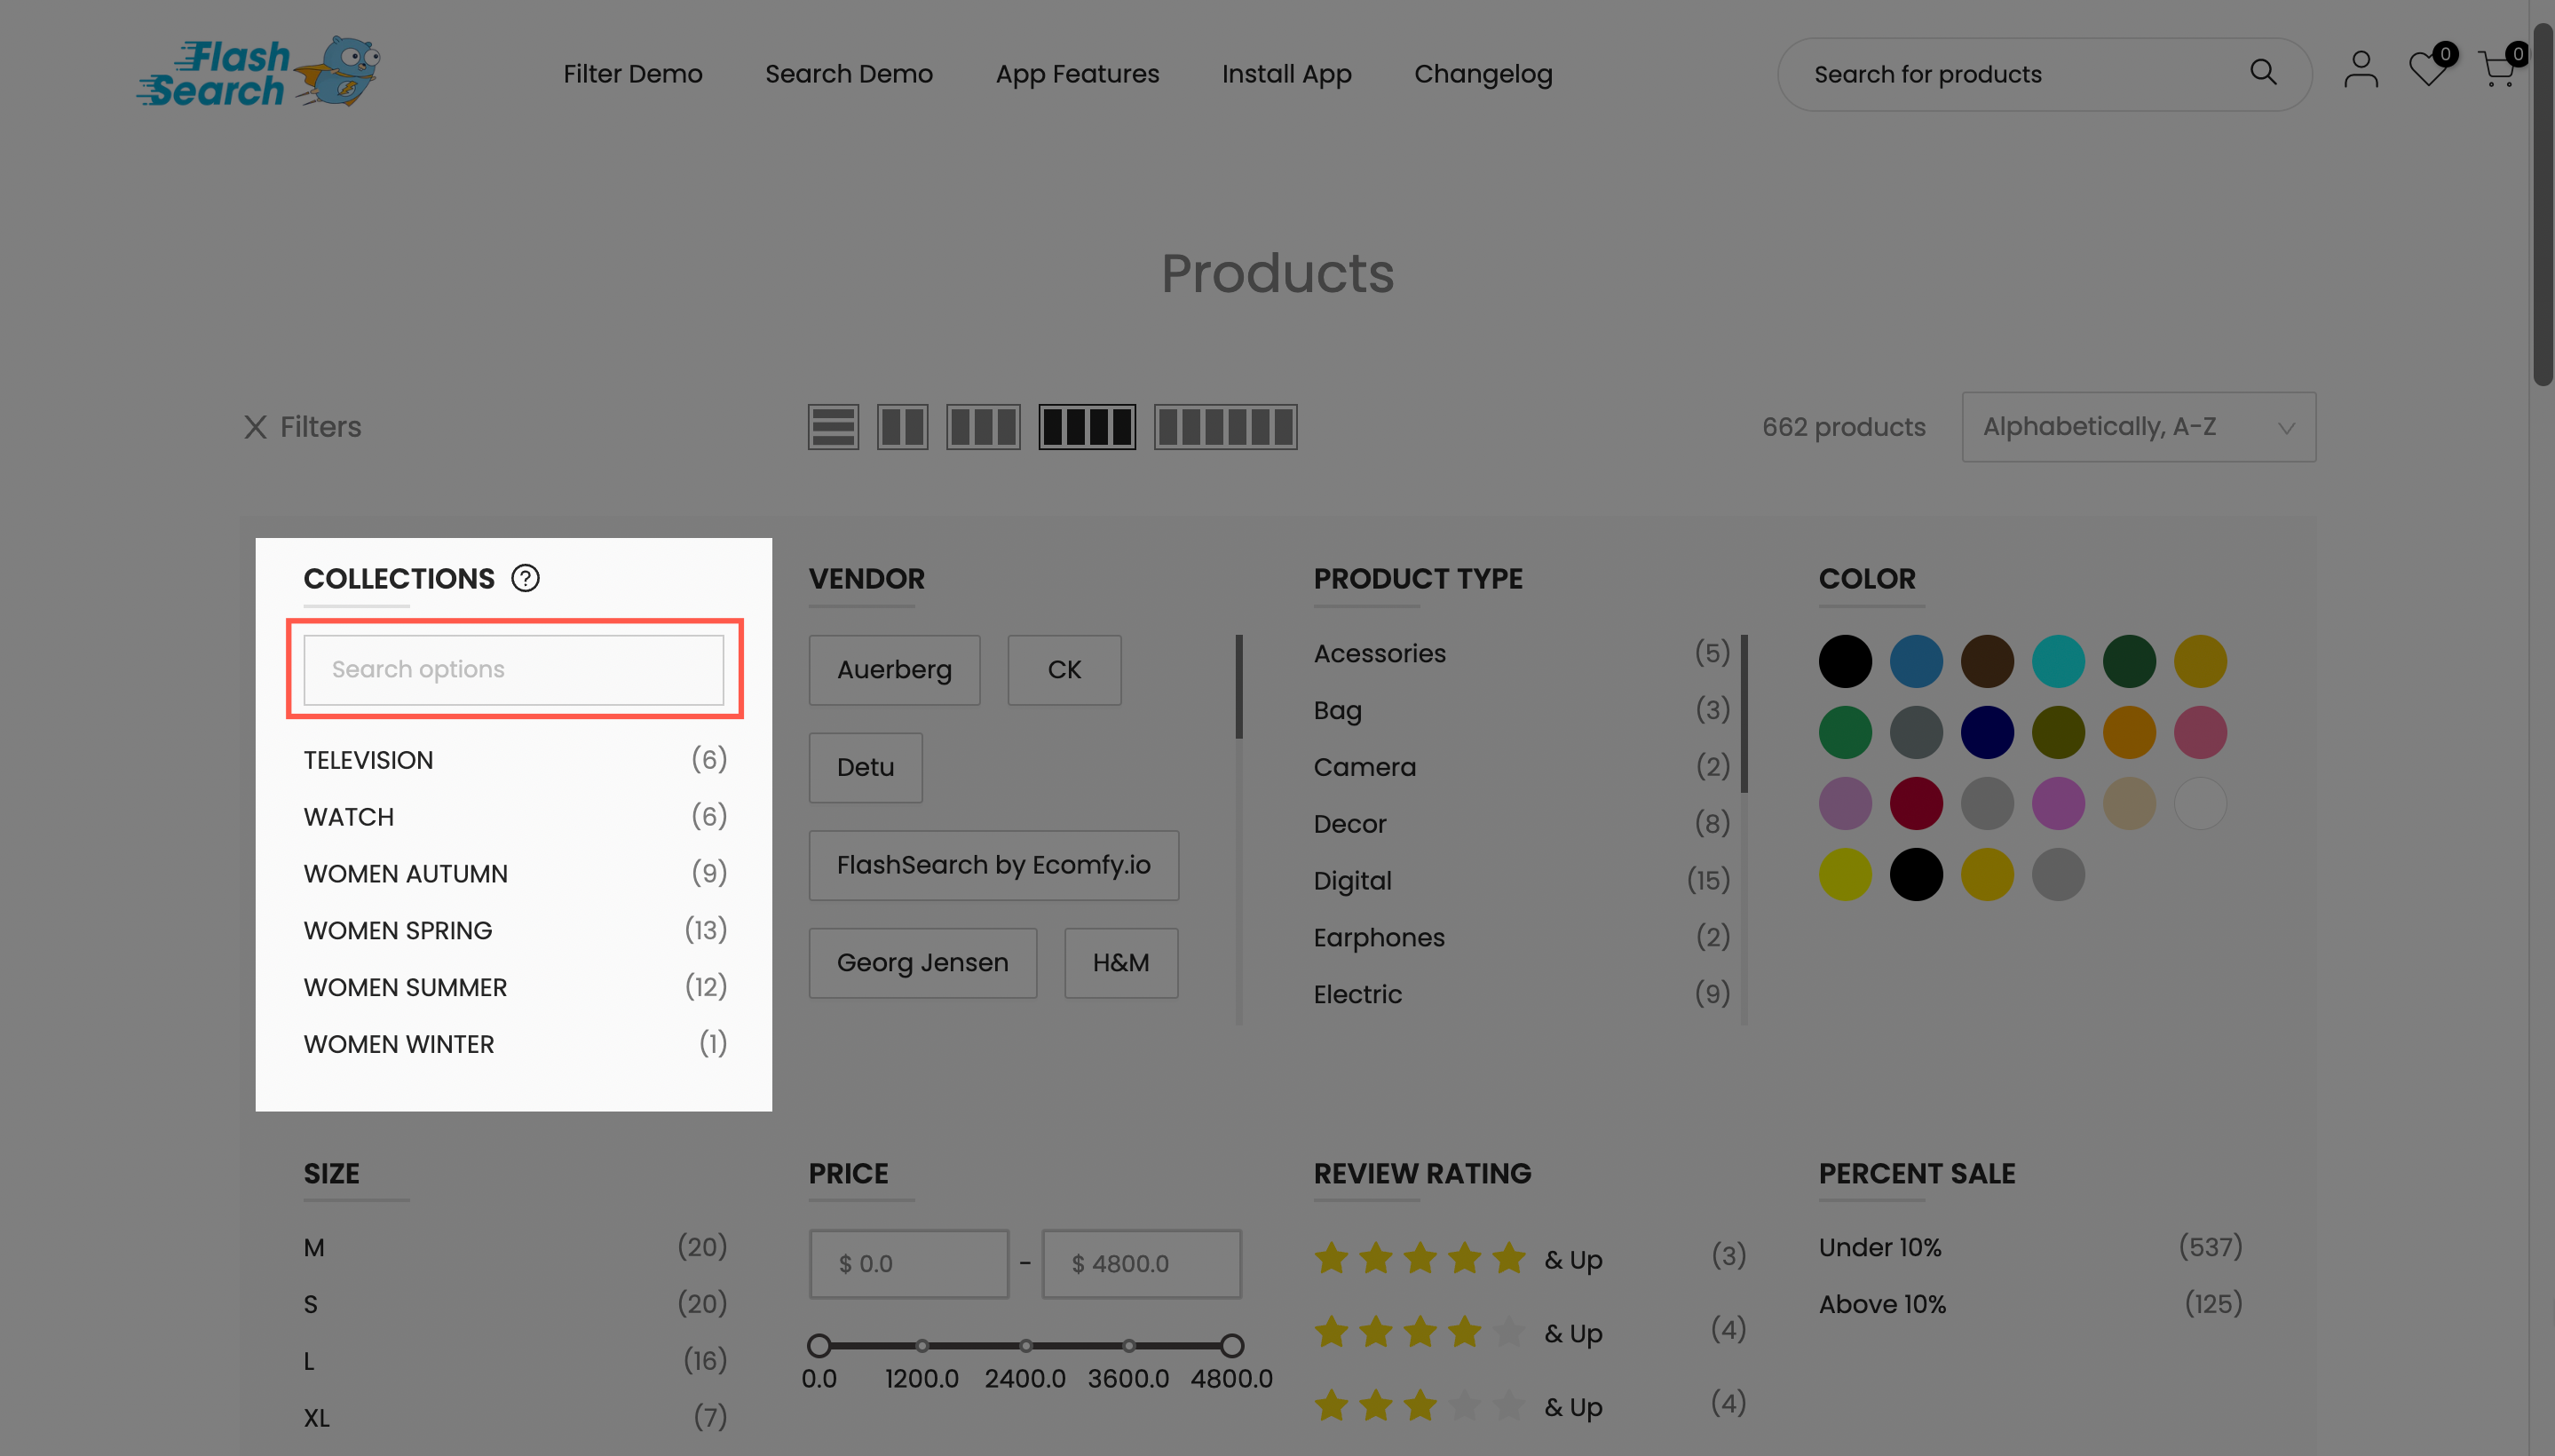Screen dimensions: 2555x1456
Task: Close the Filters panel with X
Action: coord(256,427)
